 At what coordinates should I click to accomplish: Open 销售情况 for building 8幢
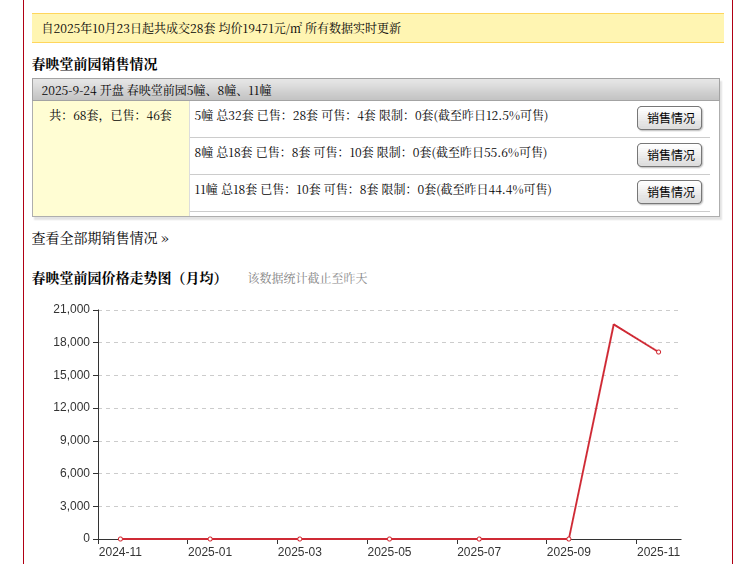pyautogui.click(x=669, y=155)
